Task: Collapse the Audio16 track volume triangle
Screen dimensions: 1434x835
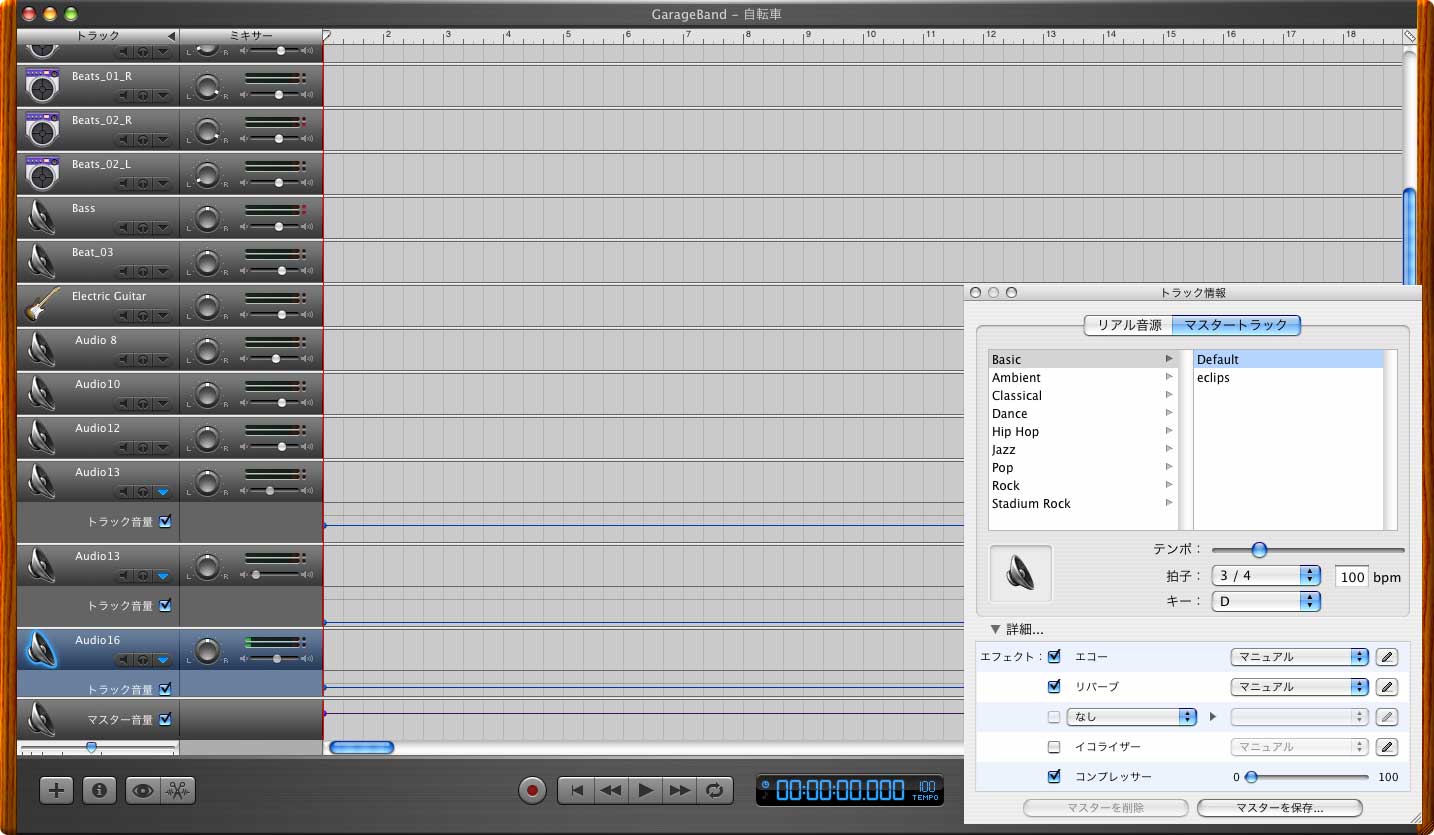Action: click(162, 661)
